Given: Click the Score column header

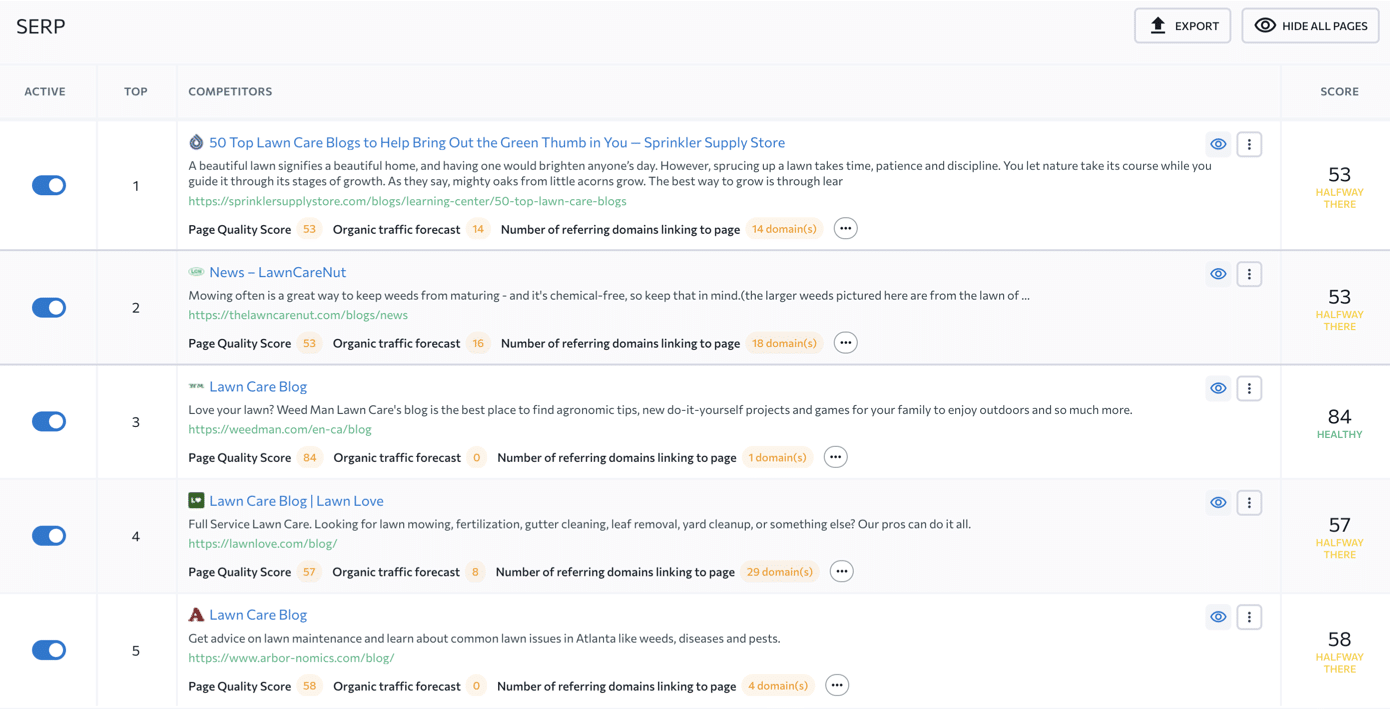Looking at the screenshot, I should [x=1339, y=91].
